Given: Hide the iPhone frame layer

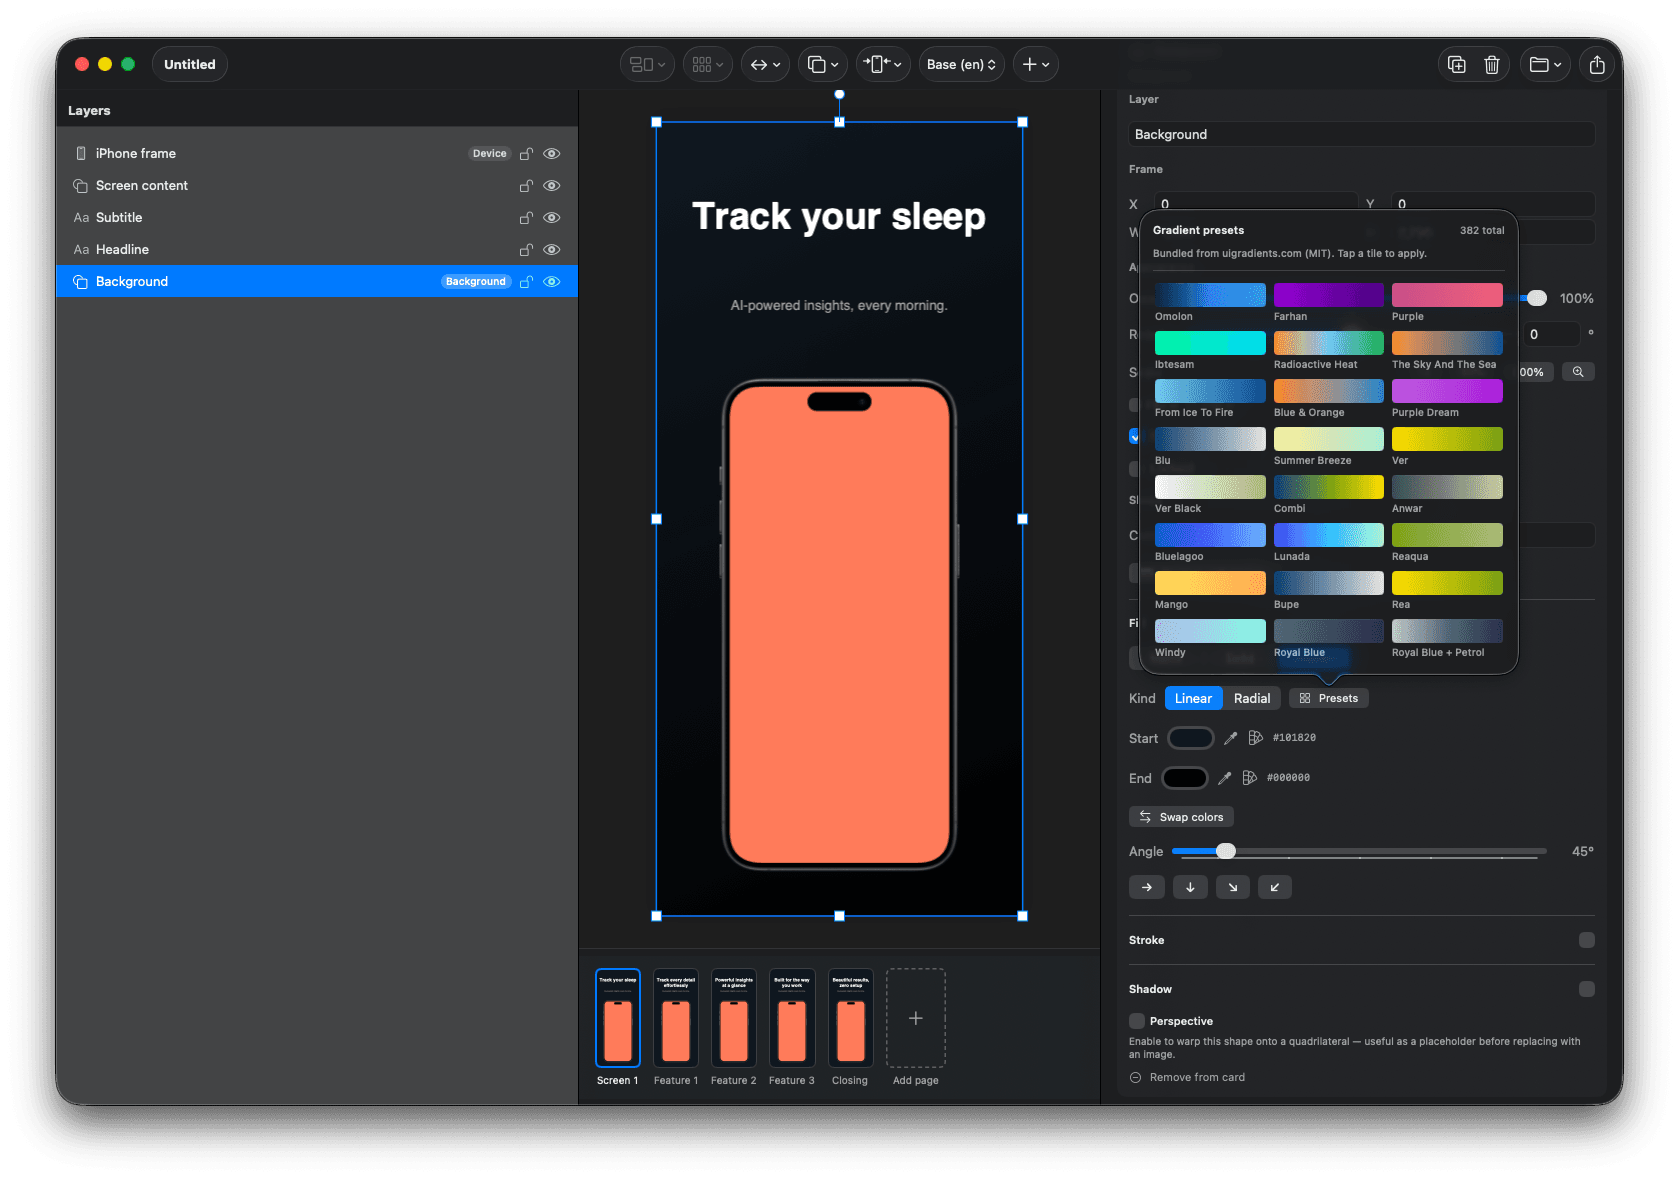Looking at the screenshot, I should 551,154.
